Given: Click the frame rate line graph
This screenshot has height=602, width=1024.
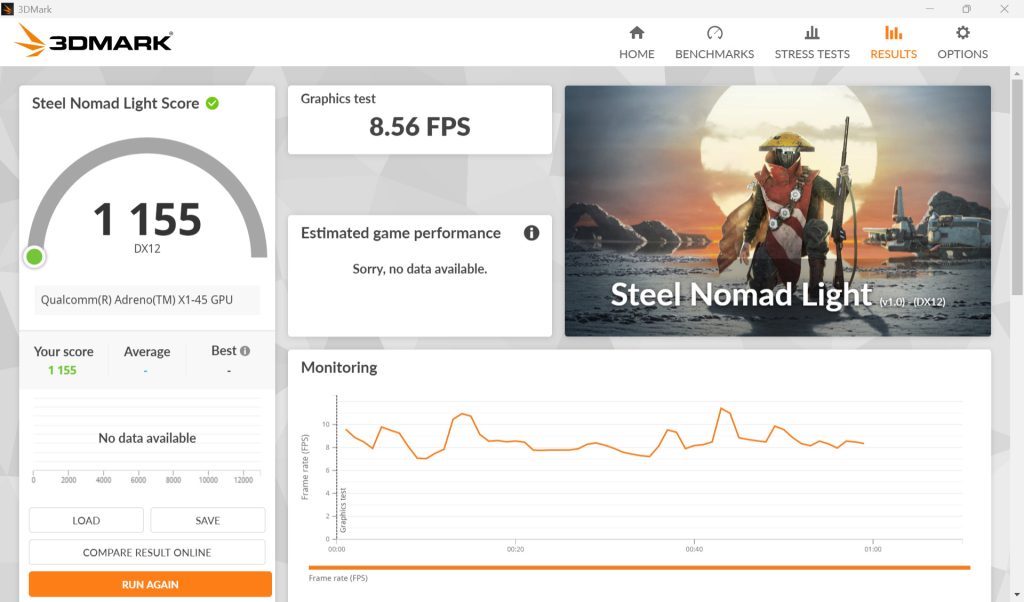Looking at the screenshot, I should pos(604,436).
